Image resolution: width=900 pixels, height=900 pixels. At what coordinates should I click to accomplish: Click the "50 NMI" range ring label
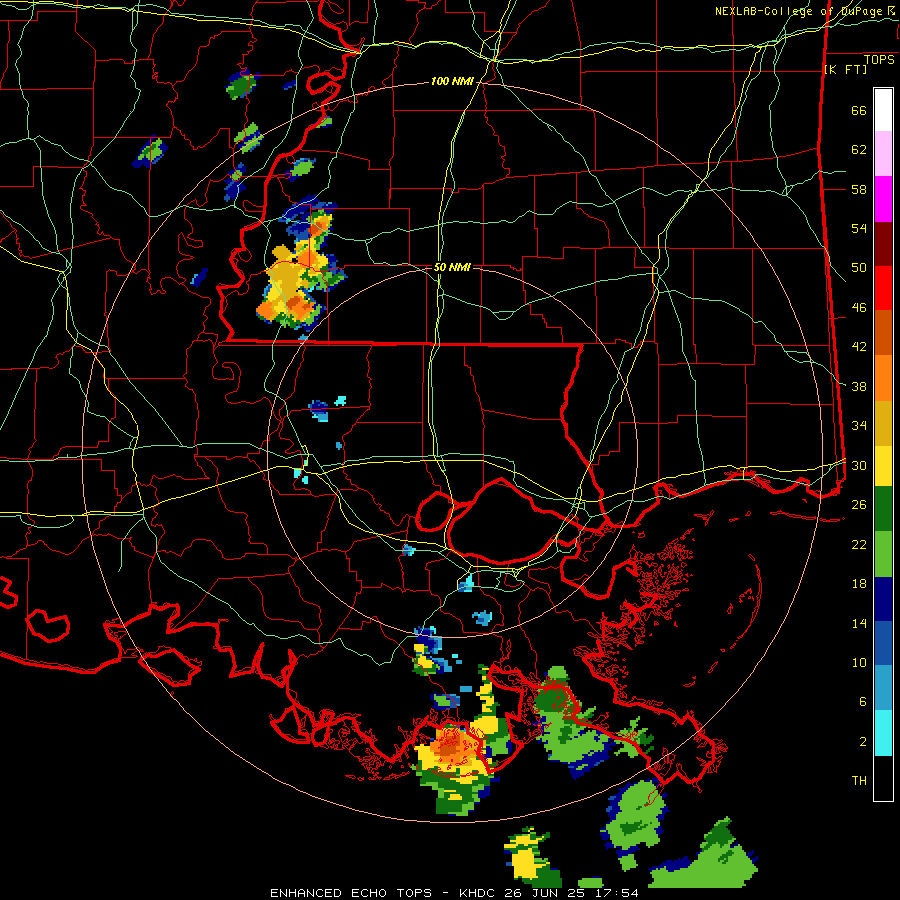point(452,267)
